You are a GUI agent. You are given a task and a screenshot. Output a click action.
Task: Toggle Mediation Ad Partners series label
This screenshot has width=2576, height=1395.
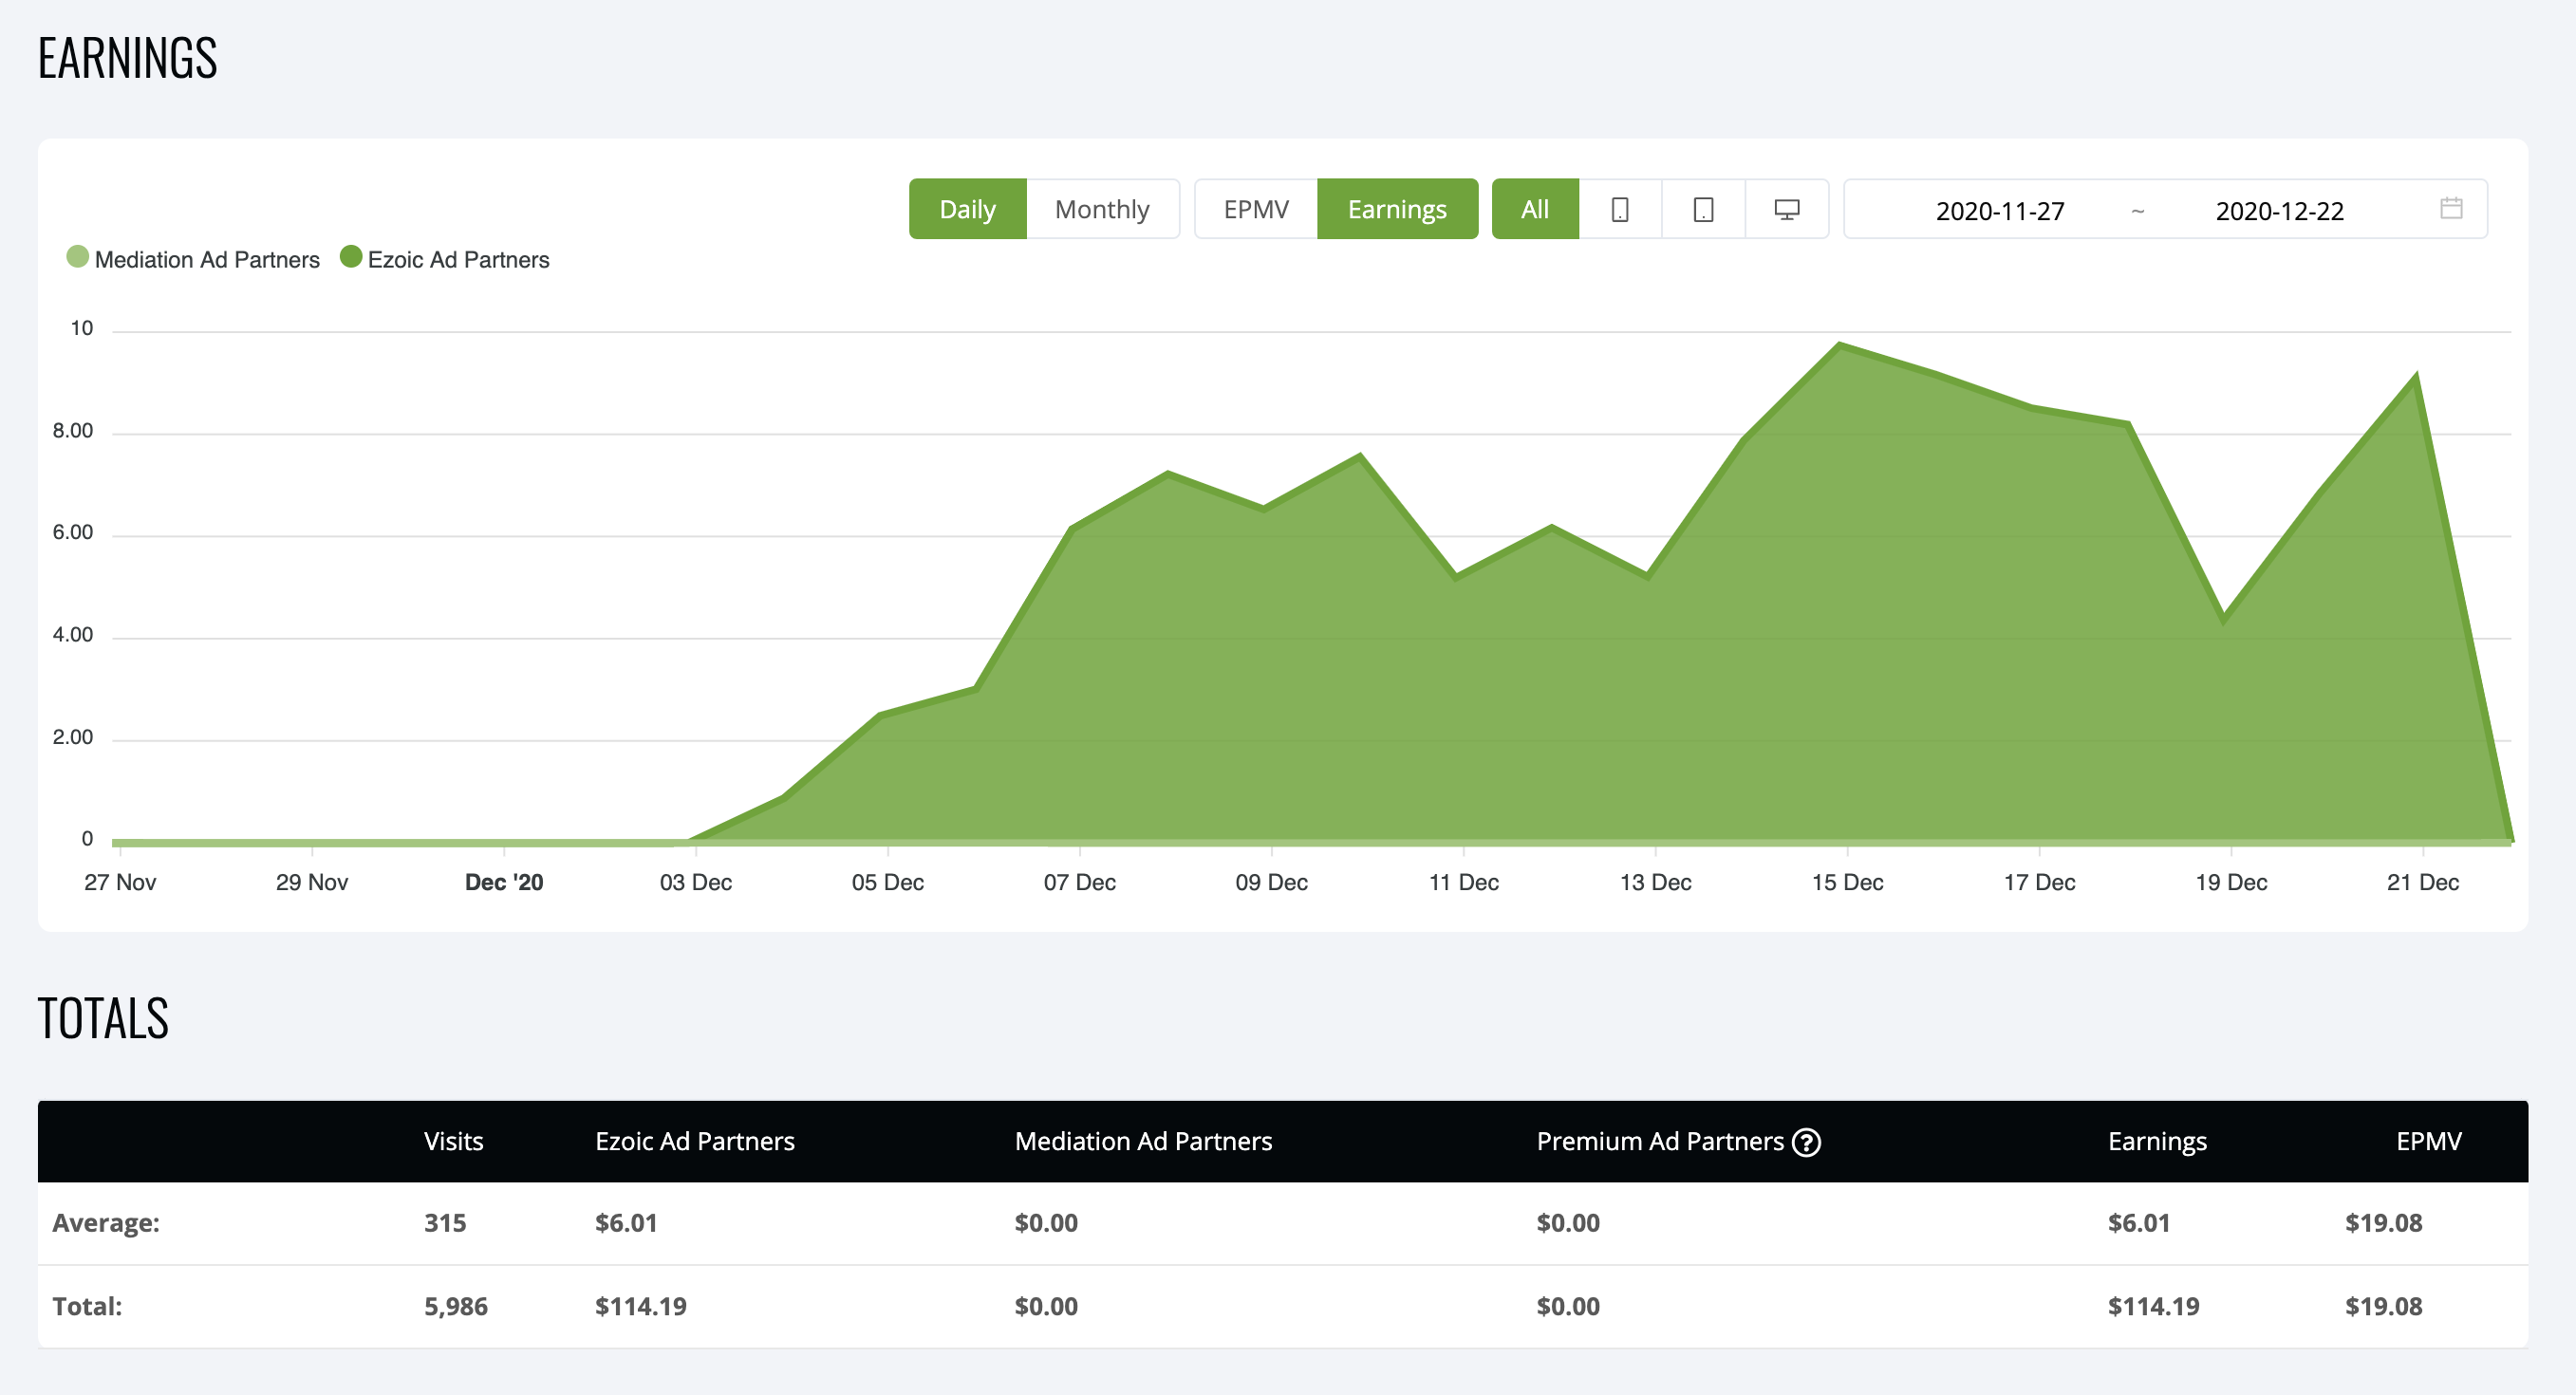point(207,260)
